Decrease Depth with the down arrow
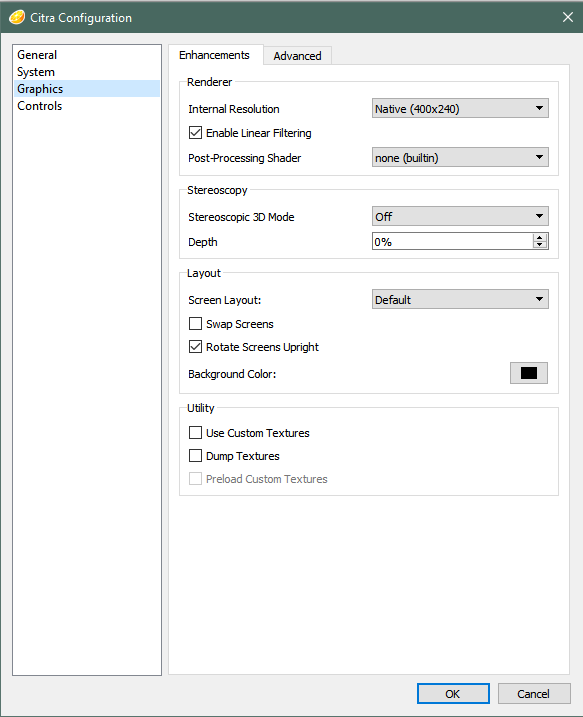 (540, 245)
